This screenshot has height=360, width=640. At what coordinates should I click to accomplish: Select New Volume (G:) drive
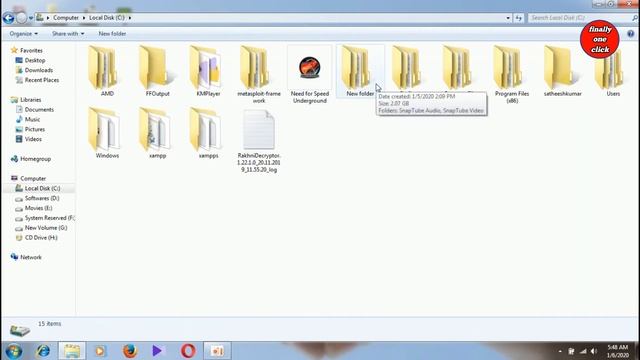46,228
